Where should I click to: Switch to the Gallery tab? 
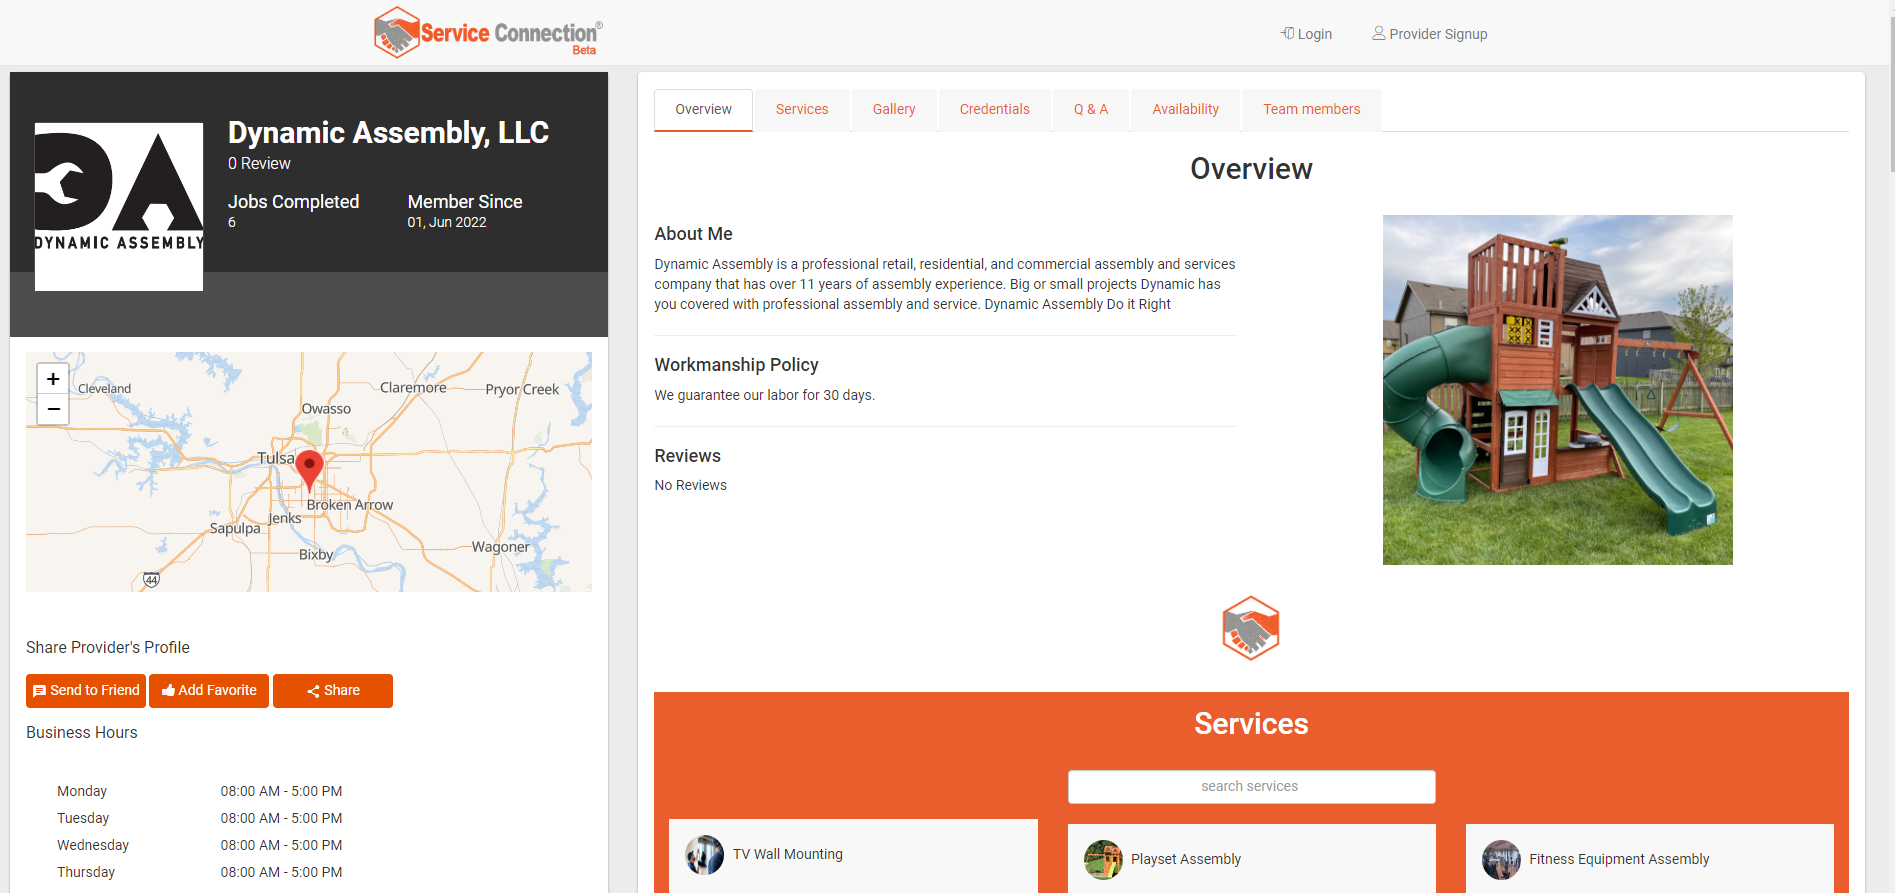pos(893,110)
